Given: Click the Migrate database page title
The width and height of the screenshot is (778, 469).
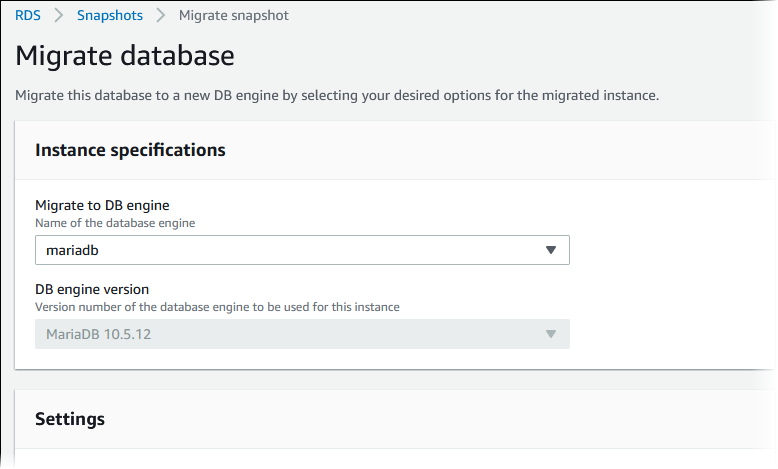Looking at the screenshot, I should [125, 55].
